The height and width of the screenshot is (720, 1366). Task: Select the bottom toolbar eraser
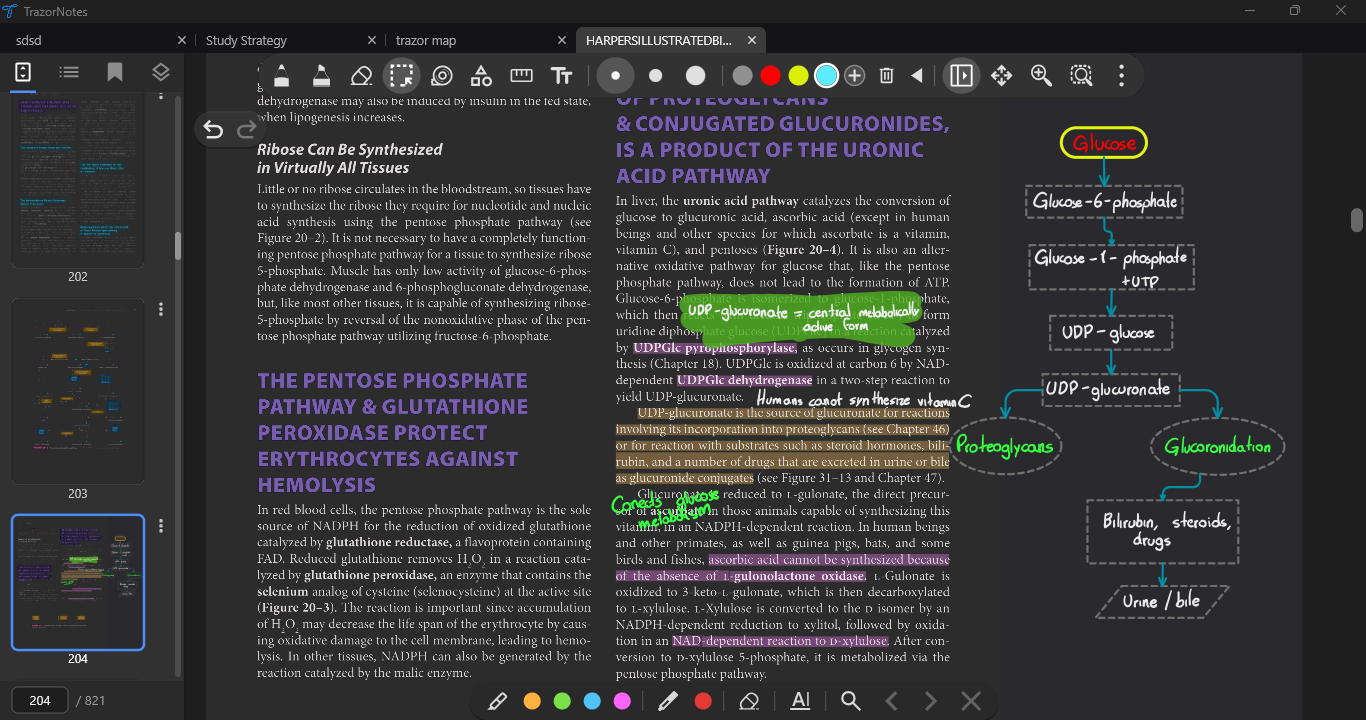749,701
